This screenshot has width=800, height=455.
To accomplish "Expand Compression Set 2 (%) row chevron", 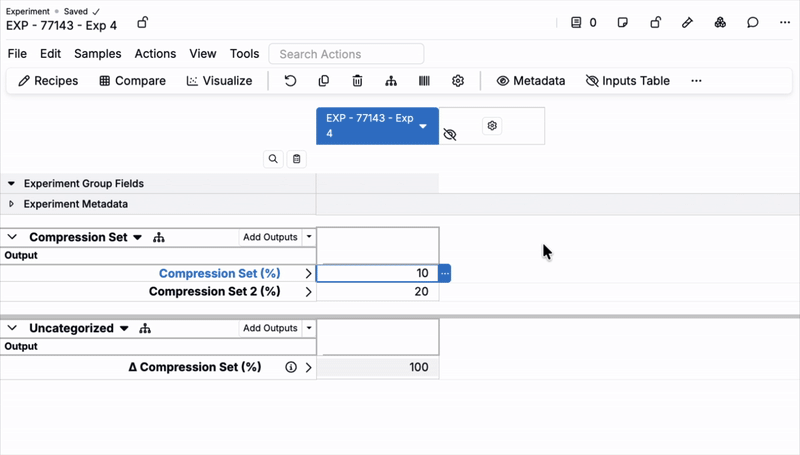I will point(308,292).
